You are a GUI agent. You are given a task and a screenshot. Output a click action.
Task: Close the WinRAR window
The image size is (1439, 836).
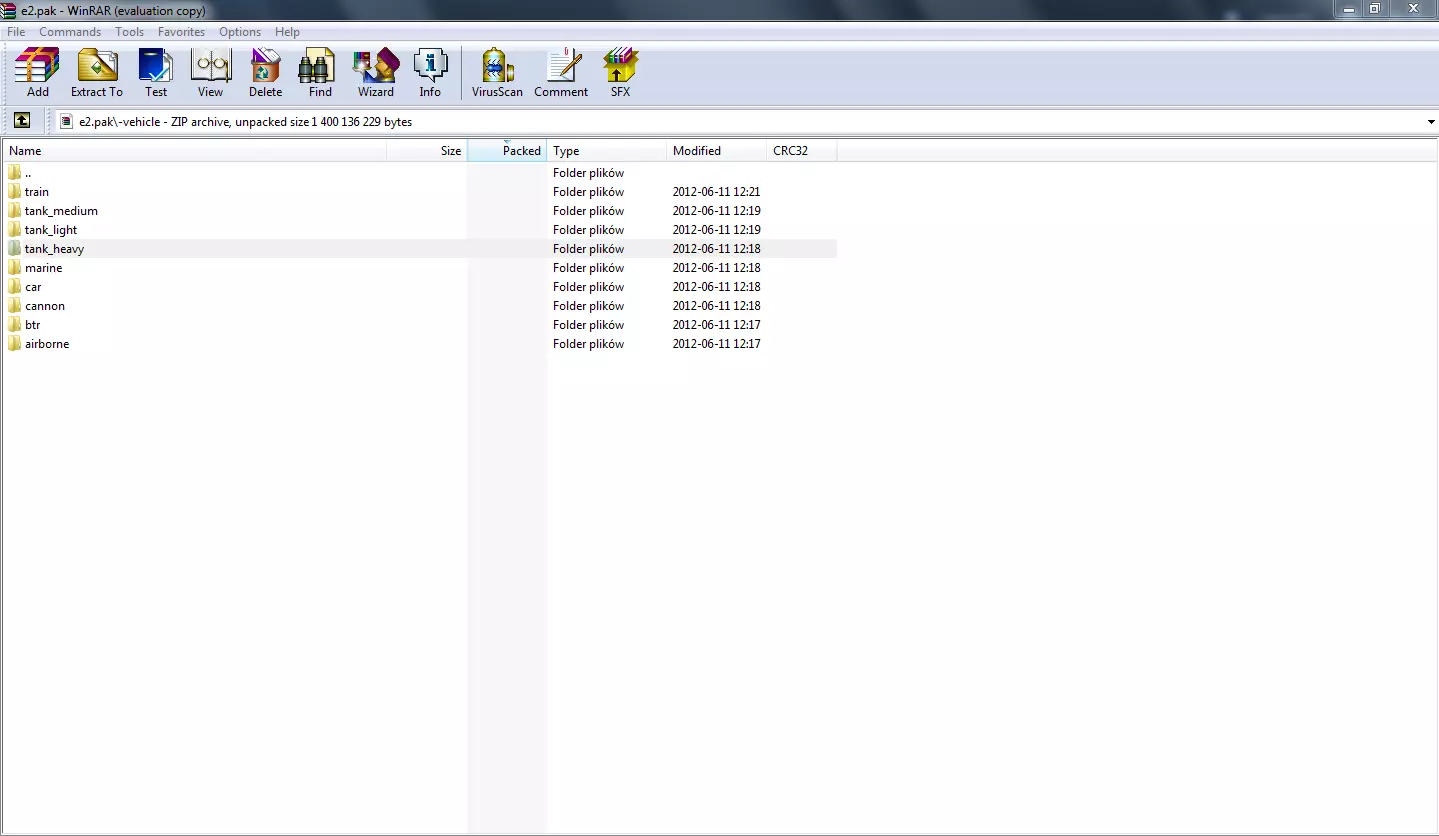1413,9
